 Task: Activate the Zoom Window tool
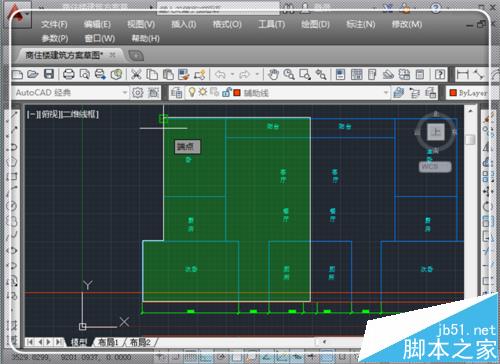[x=305, y=74]
